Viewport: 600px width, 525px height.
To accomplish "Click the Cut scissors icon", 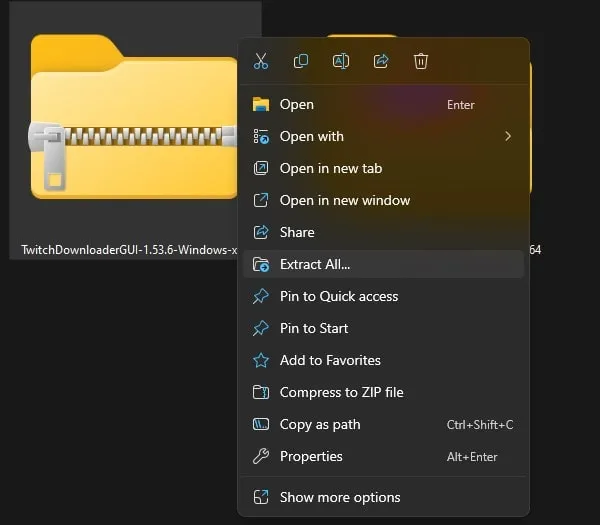I will coord(261,61).
